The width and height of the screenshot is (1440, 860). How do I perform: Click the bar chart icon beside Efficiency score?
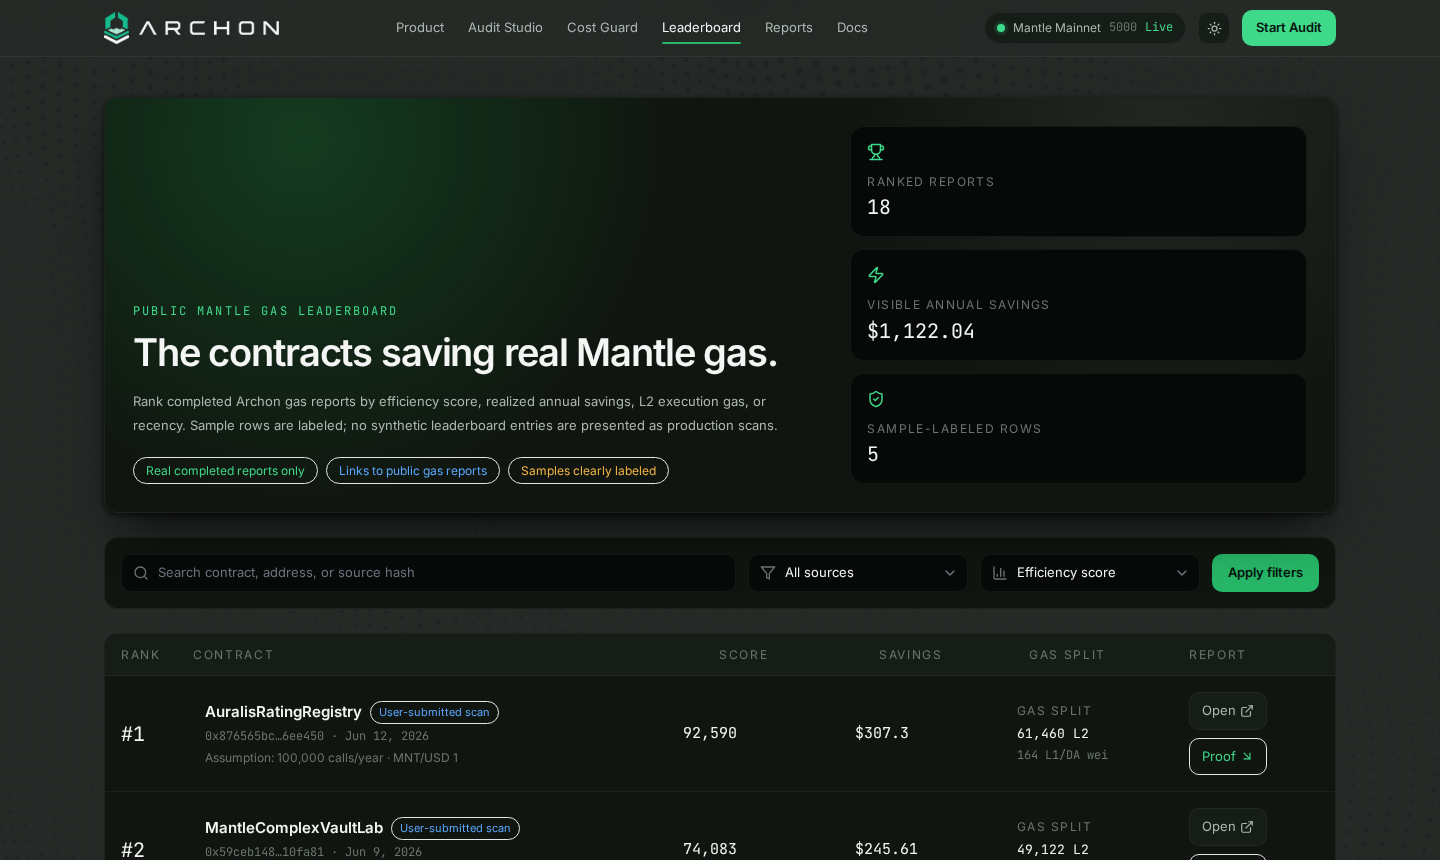tap(1000, 573)
